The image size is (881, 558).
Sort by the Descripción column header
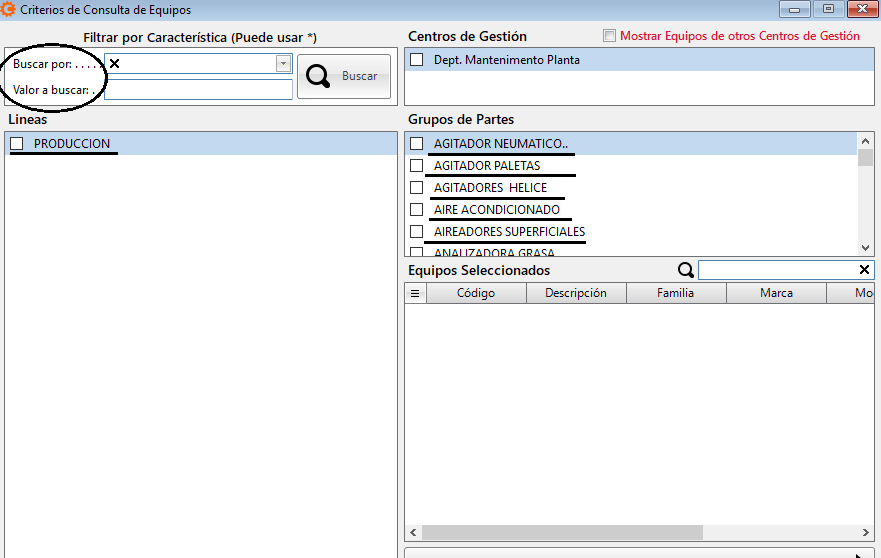coord(576,293)
